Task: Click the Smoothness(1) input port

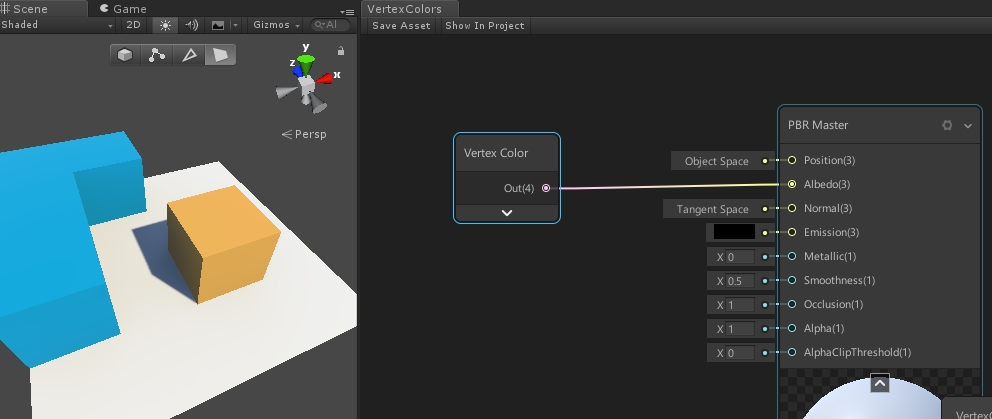Action: pyautogui.click(x=791, y=280)
